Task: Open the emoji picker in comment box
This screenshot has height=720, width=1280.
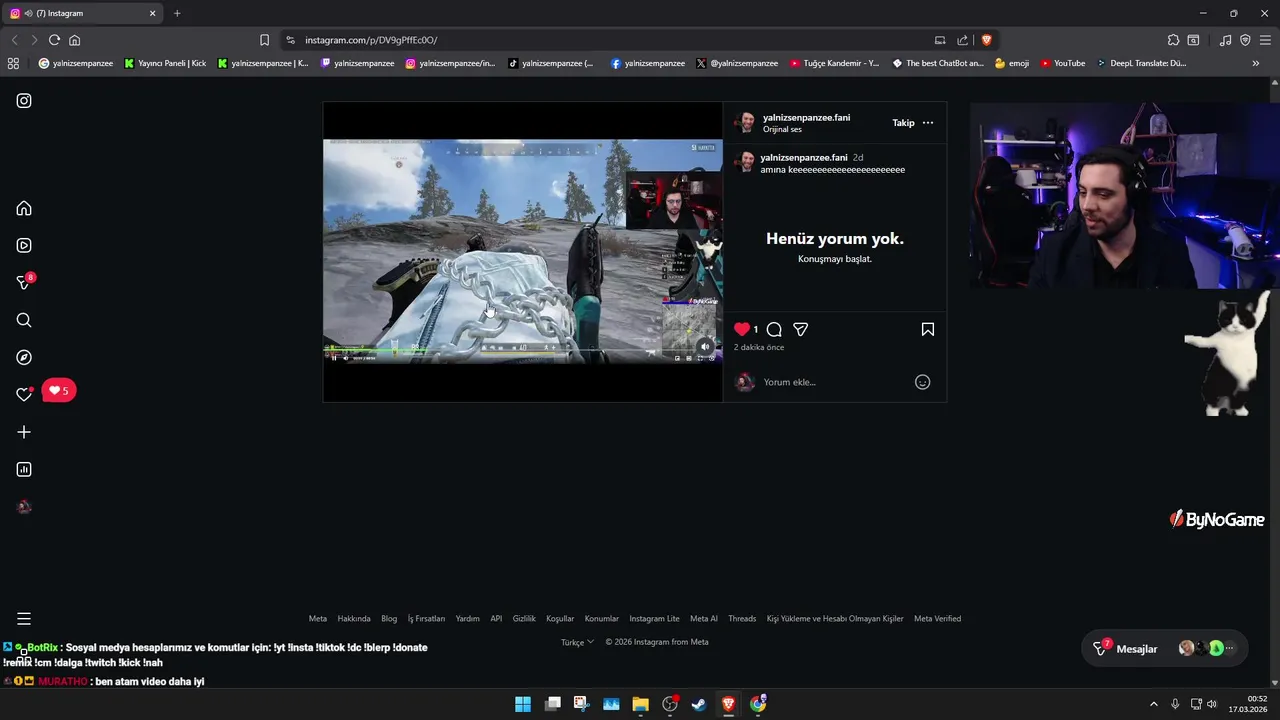Action: point(923,382)
